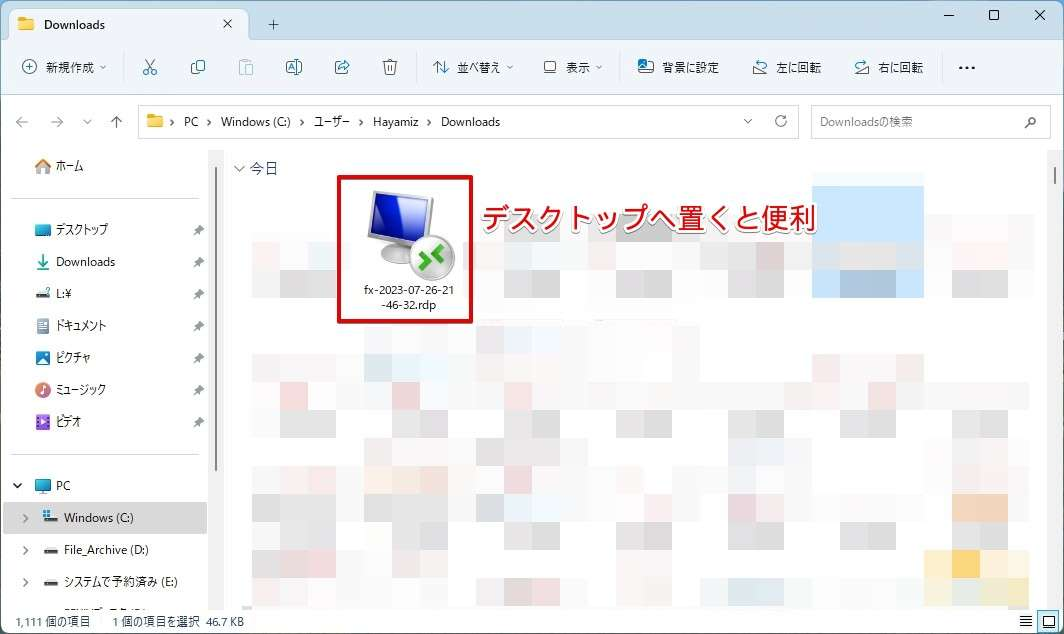
Task: Click the file list vertical scrollbar
Action: pyautogui.click(x=1055, y=174)
